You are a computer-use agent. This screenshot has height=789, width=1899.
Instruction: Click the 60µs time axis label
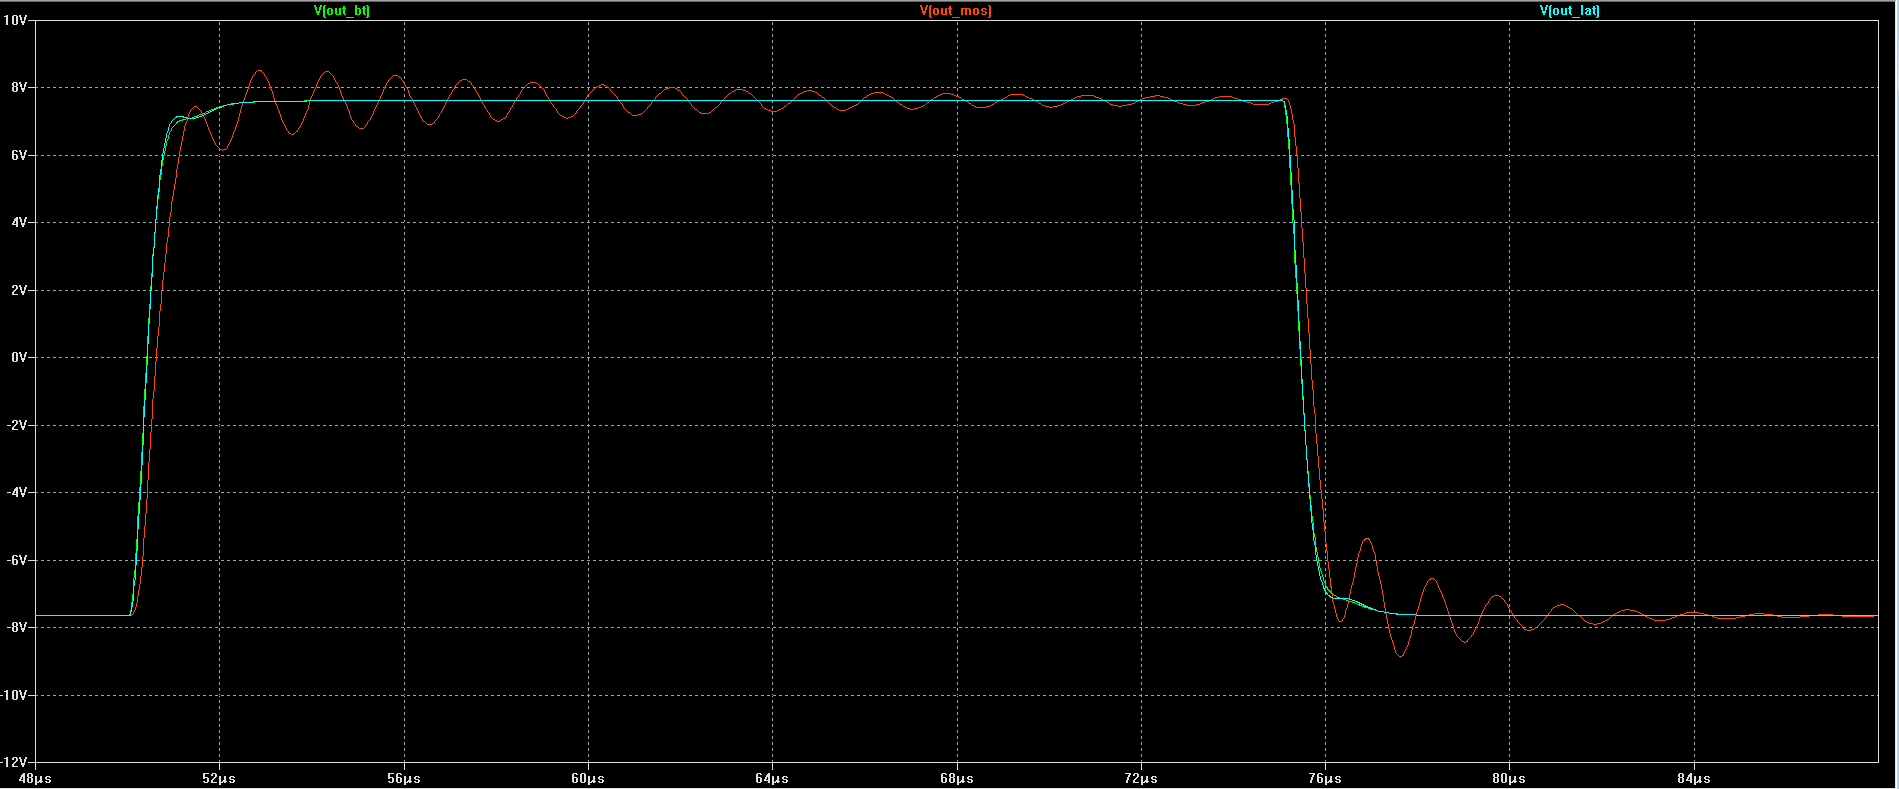(588, 778)
